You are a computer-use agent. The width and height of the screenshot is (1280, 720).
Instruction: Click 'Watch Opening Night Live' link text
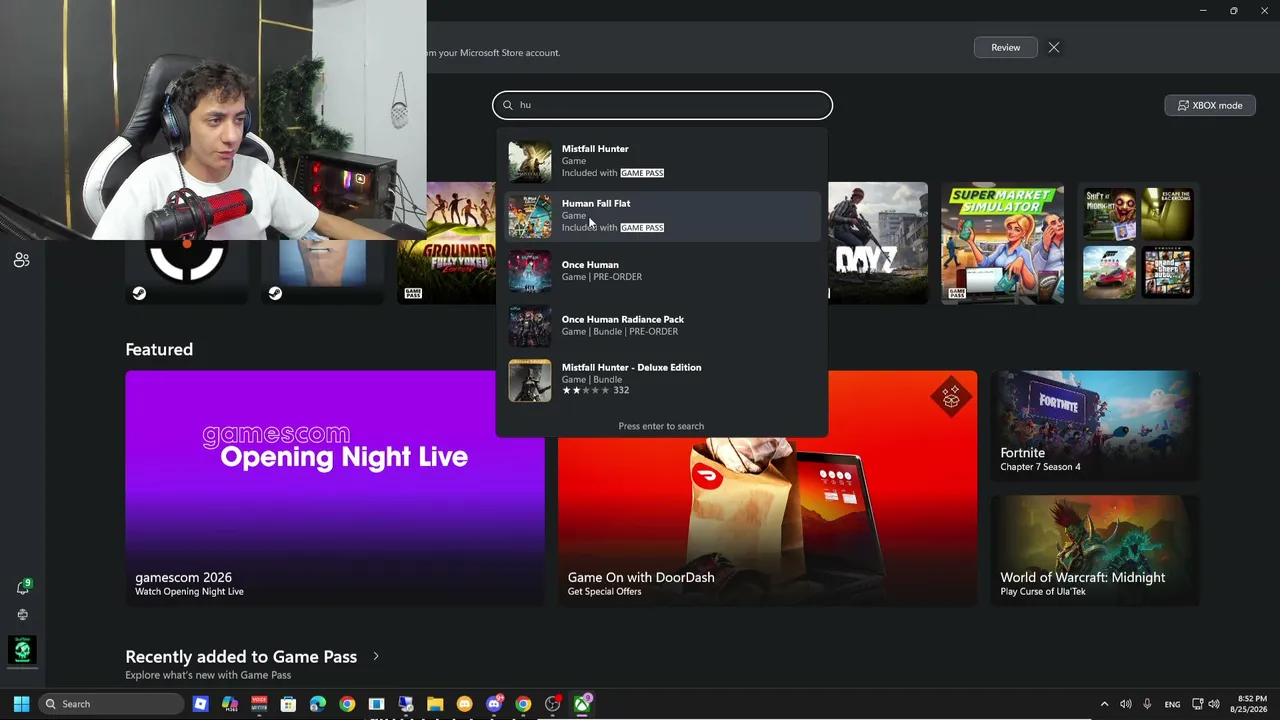[x=189, y=592]
